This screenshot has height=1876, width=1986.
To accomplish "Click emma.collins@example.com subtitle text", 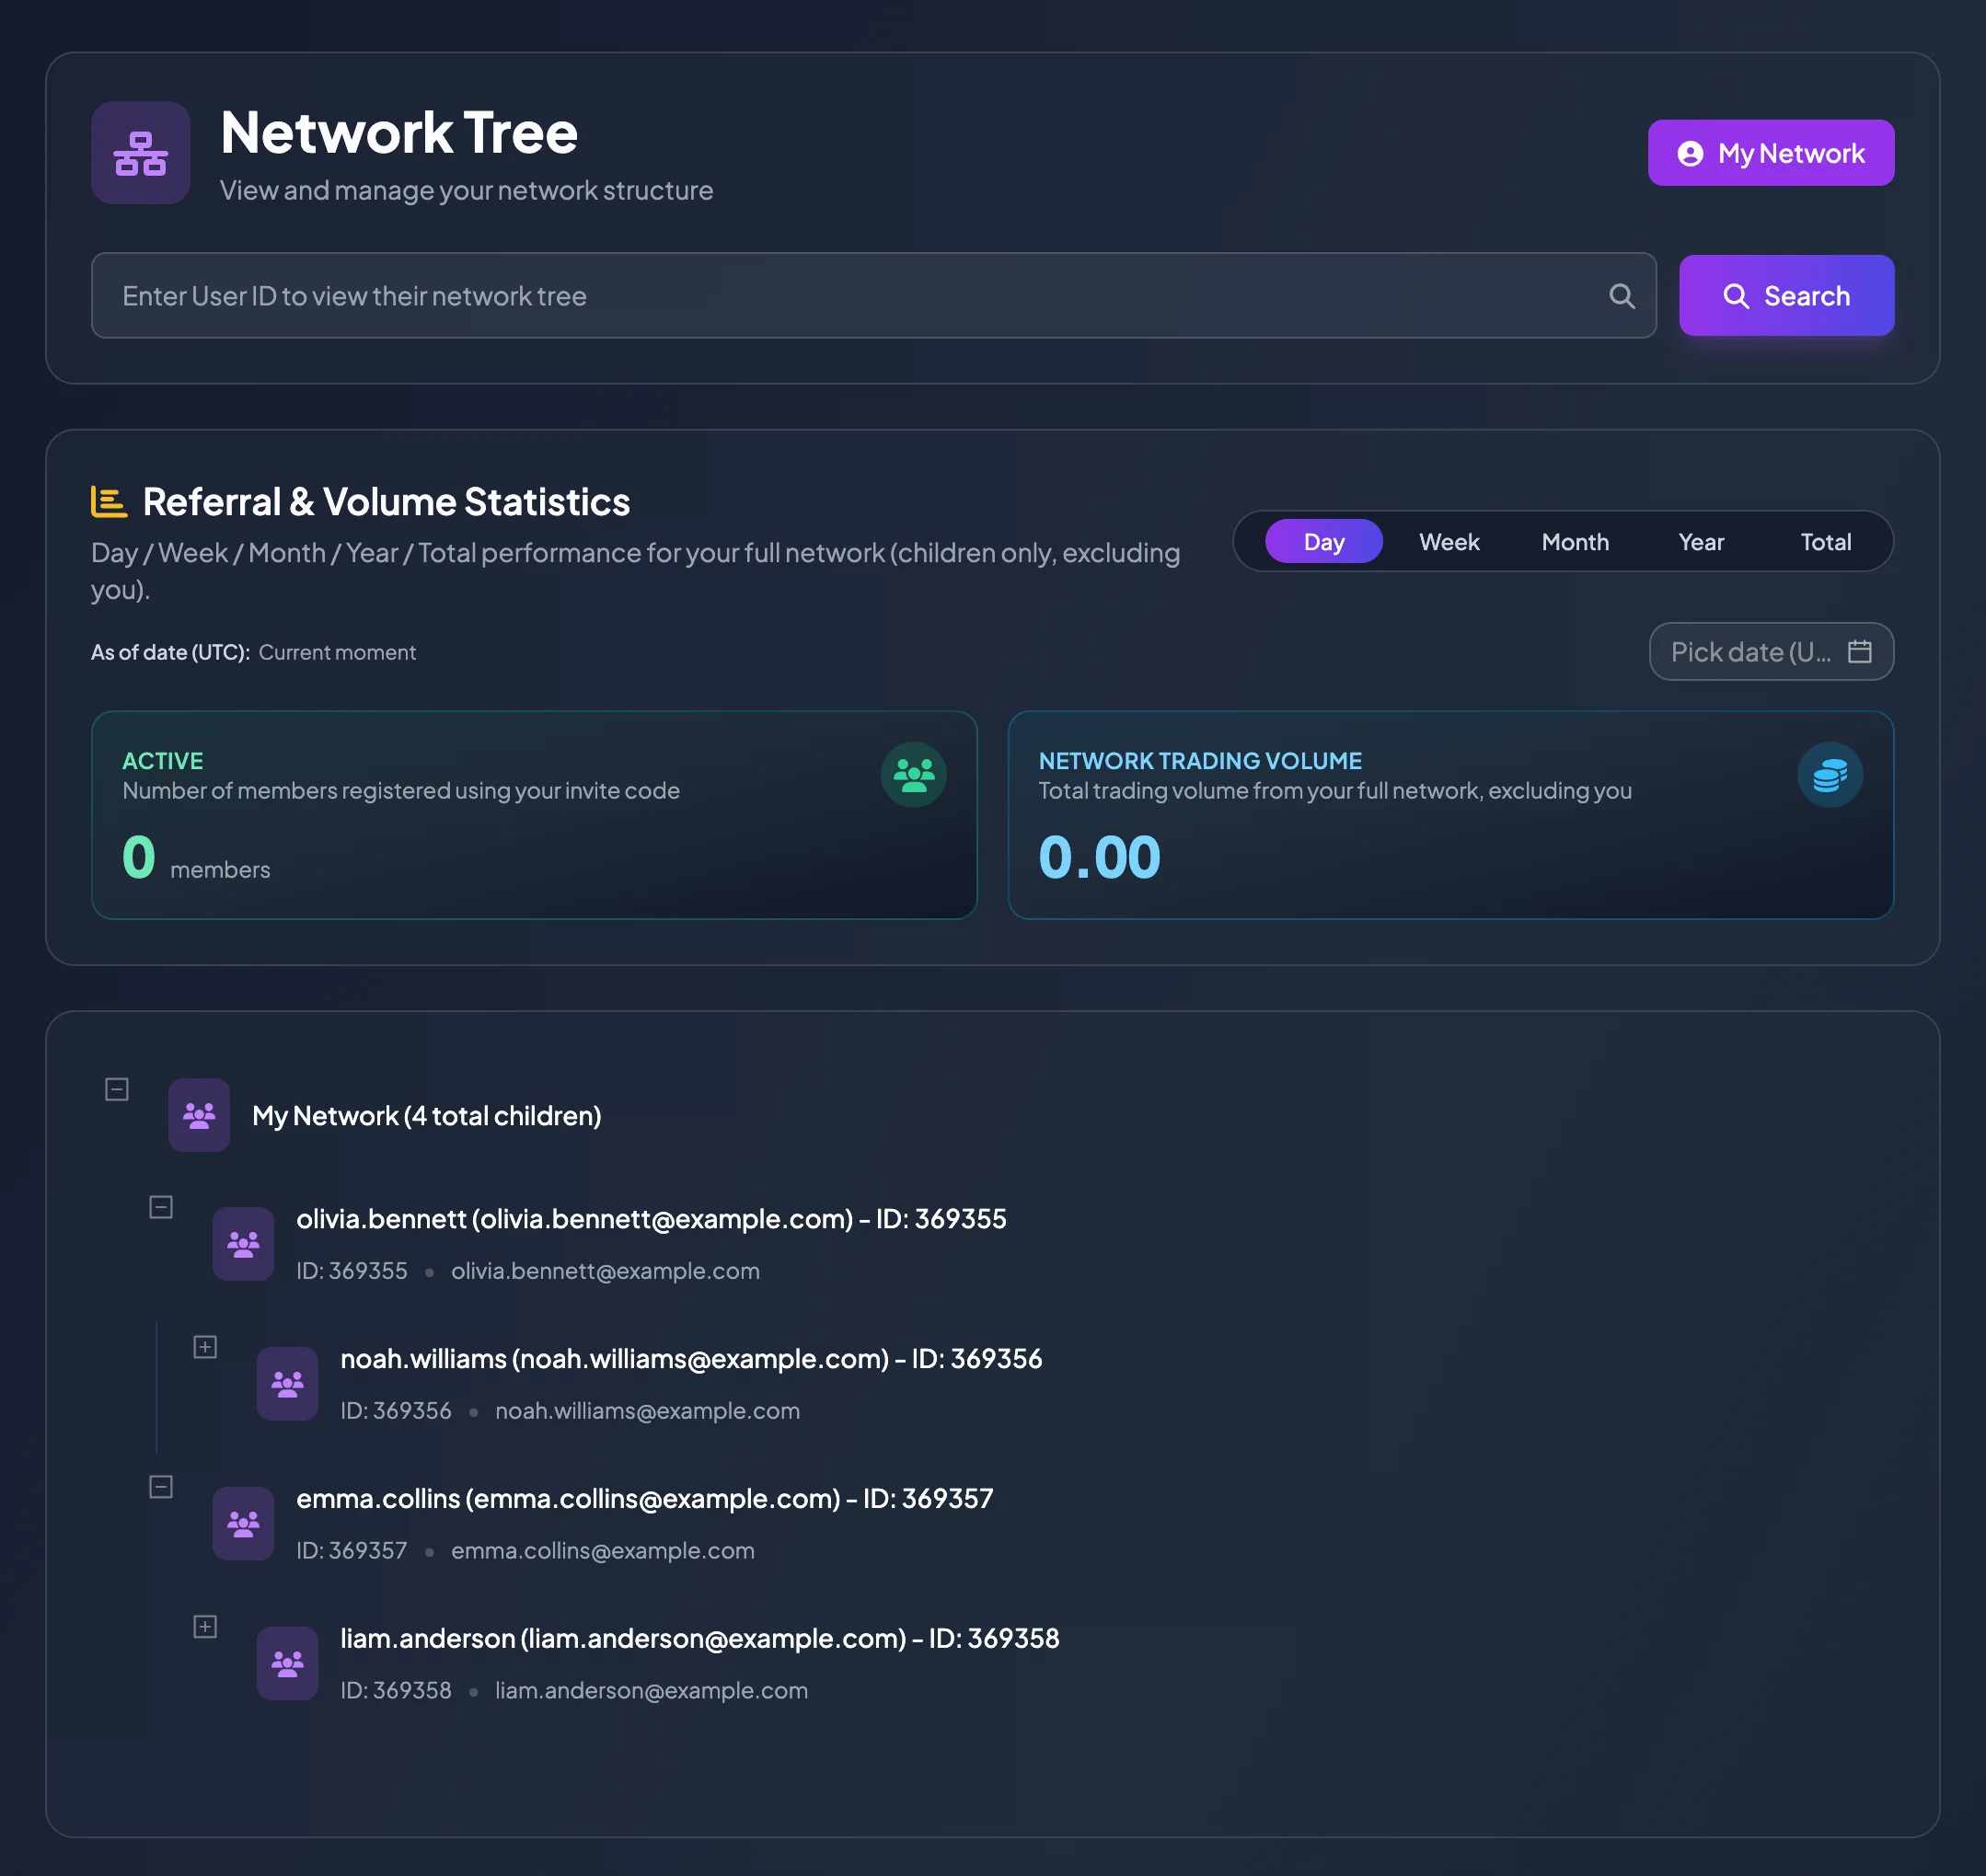I will [x=603, y=1551].
